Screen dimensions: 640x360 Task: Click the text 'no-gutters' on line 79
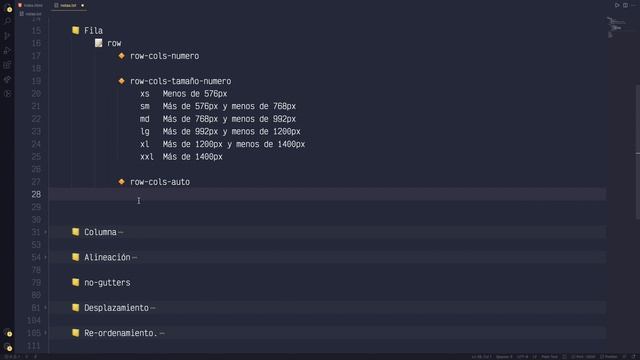pos(107,282)
